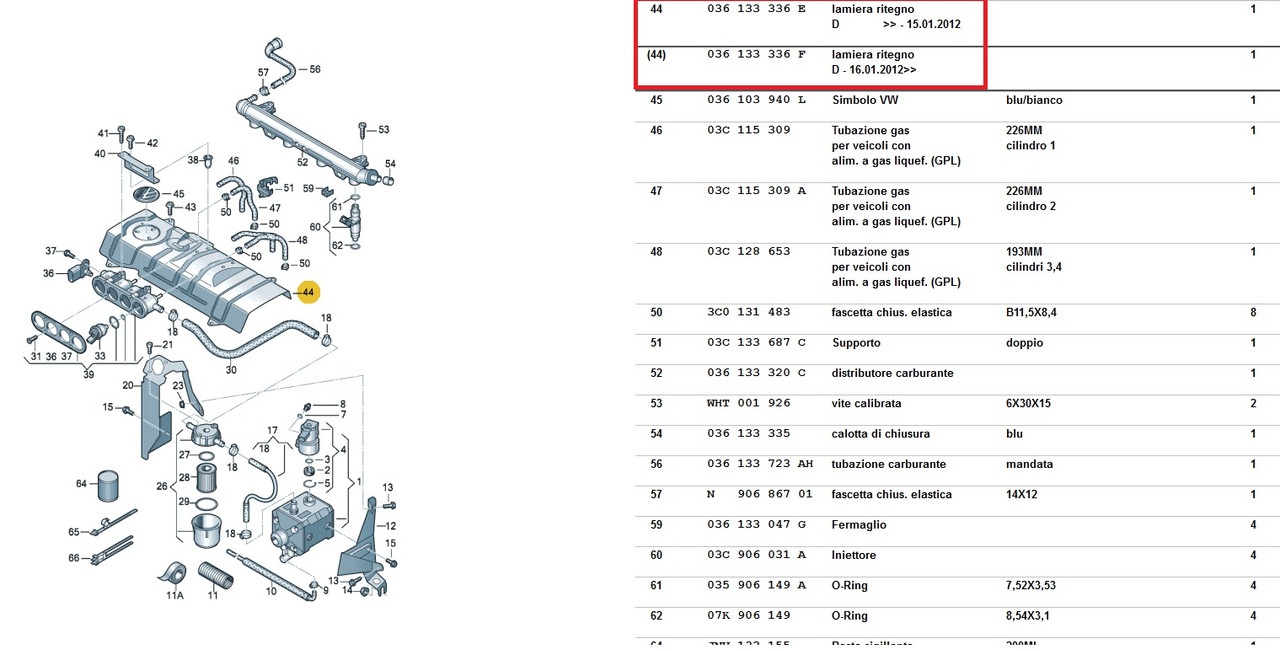The image size is (1280, 651).
Task: Click callout 59 beside the clip
Action: [308, 188]
